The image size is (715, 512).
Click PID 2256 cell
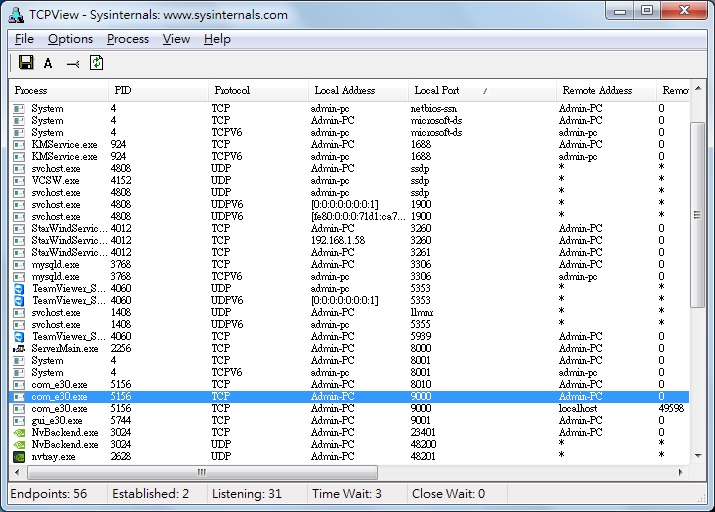pyautogui.click(x=120, y=348)
